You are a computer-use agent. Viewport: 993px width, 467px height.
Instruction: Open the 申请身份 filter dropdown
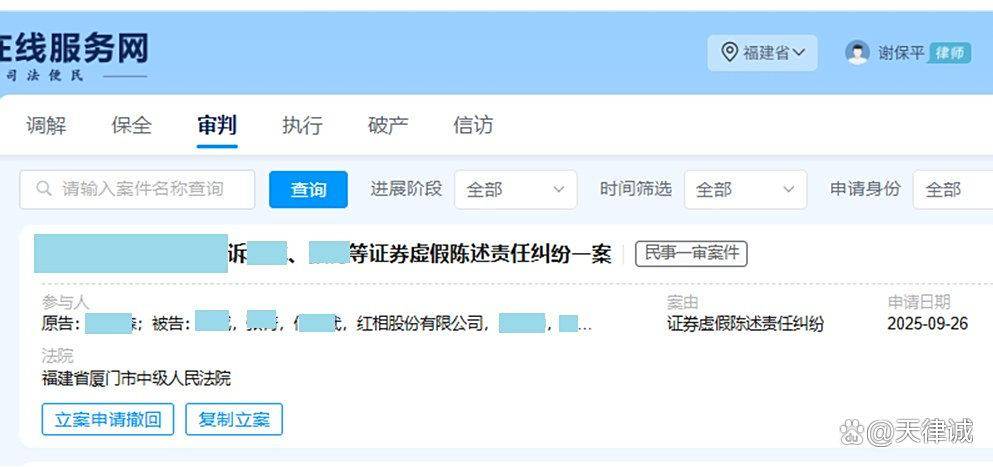[950, 189]
